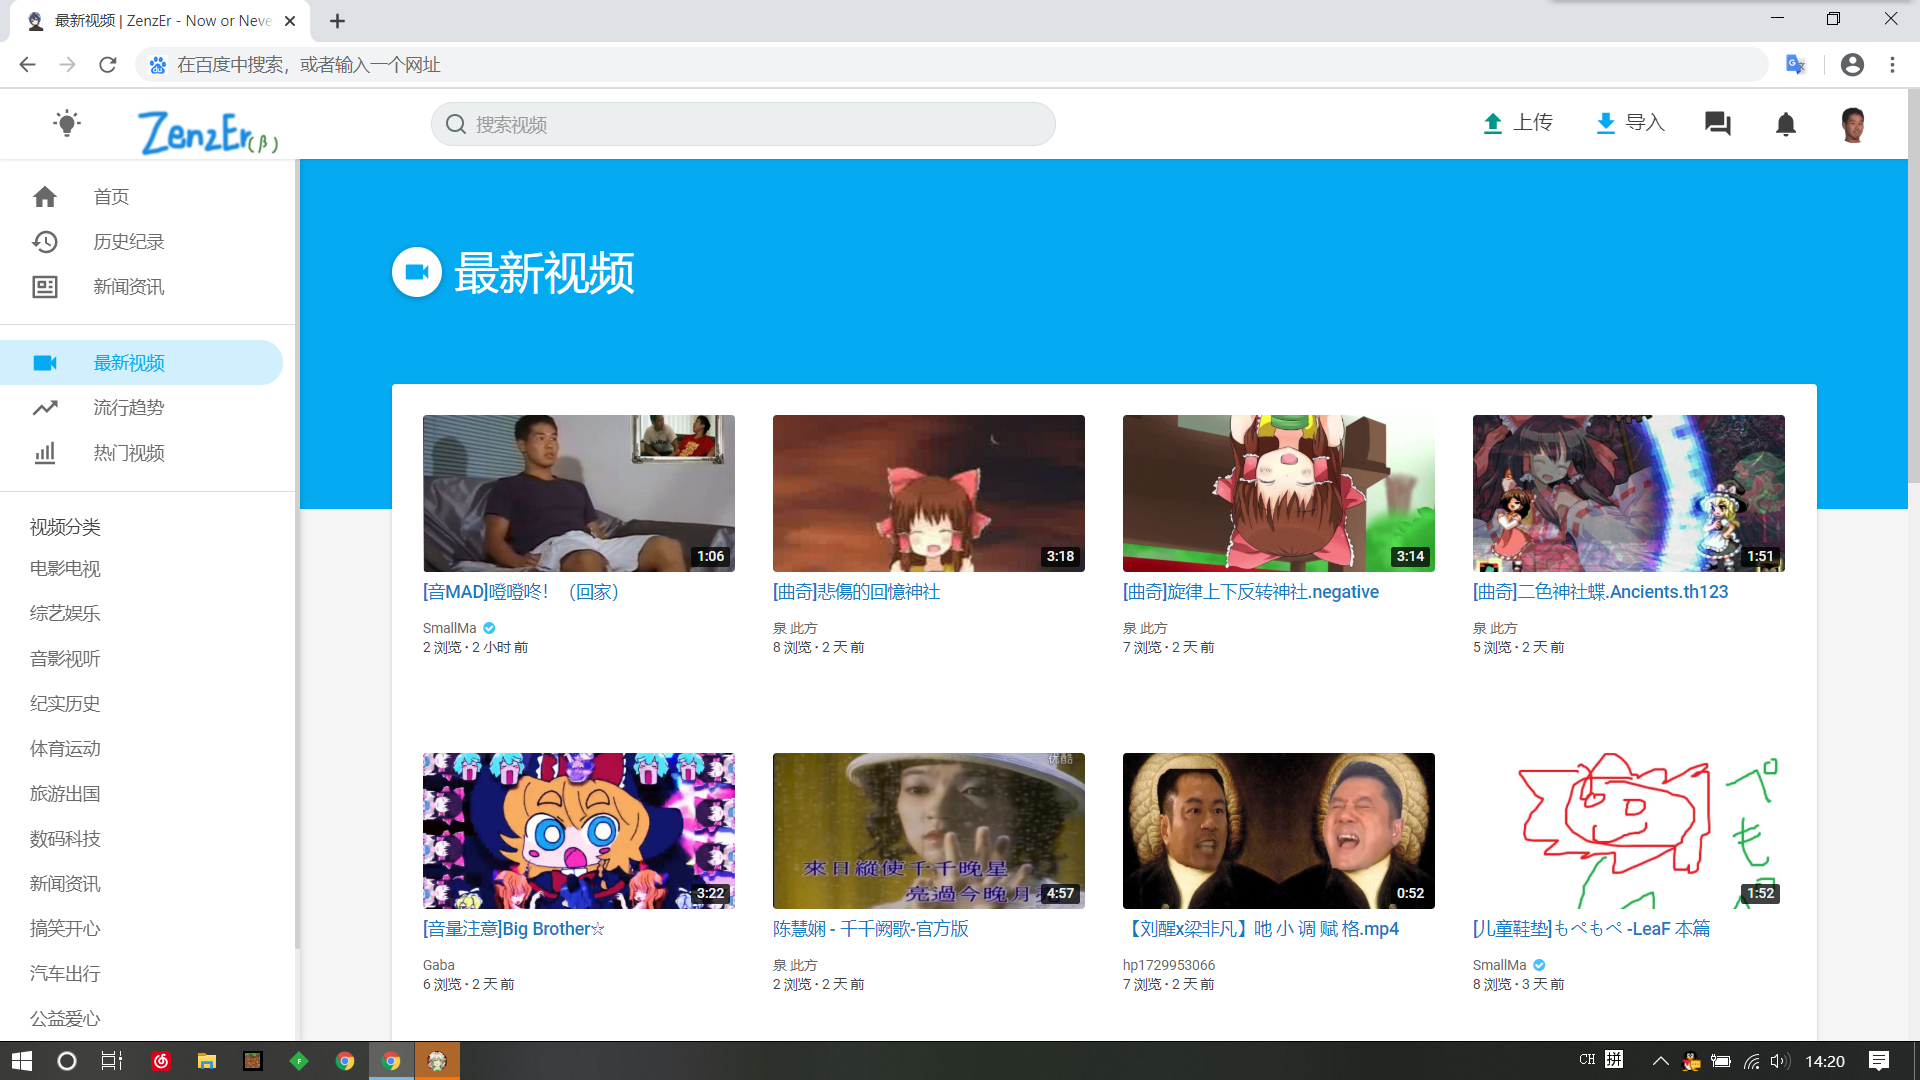Screen dimensions: 1920x1080
Task: Click the 电影电视 category link
Action: pyautogui.click(x=65, y=569)
